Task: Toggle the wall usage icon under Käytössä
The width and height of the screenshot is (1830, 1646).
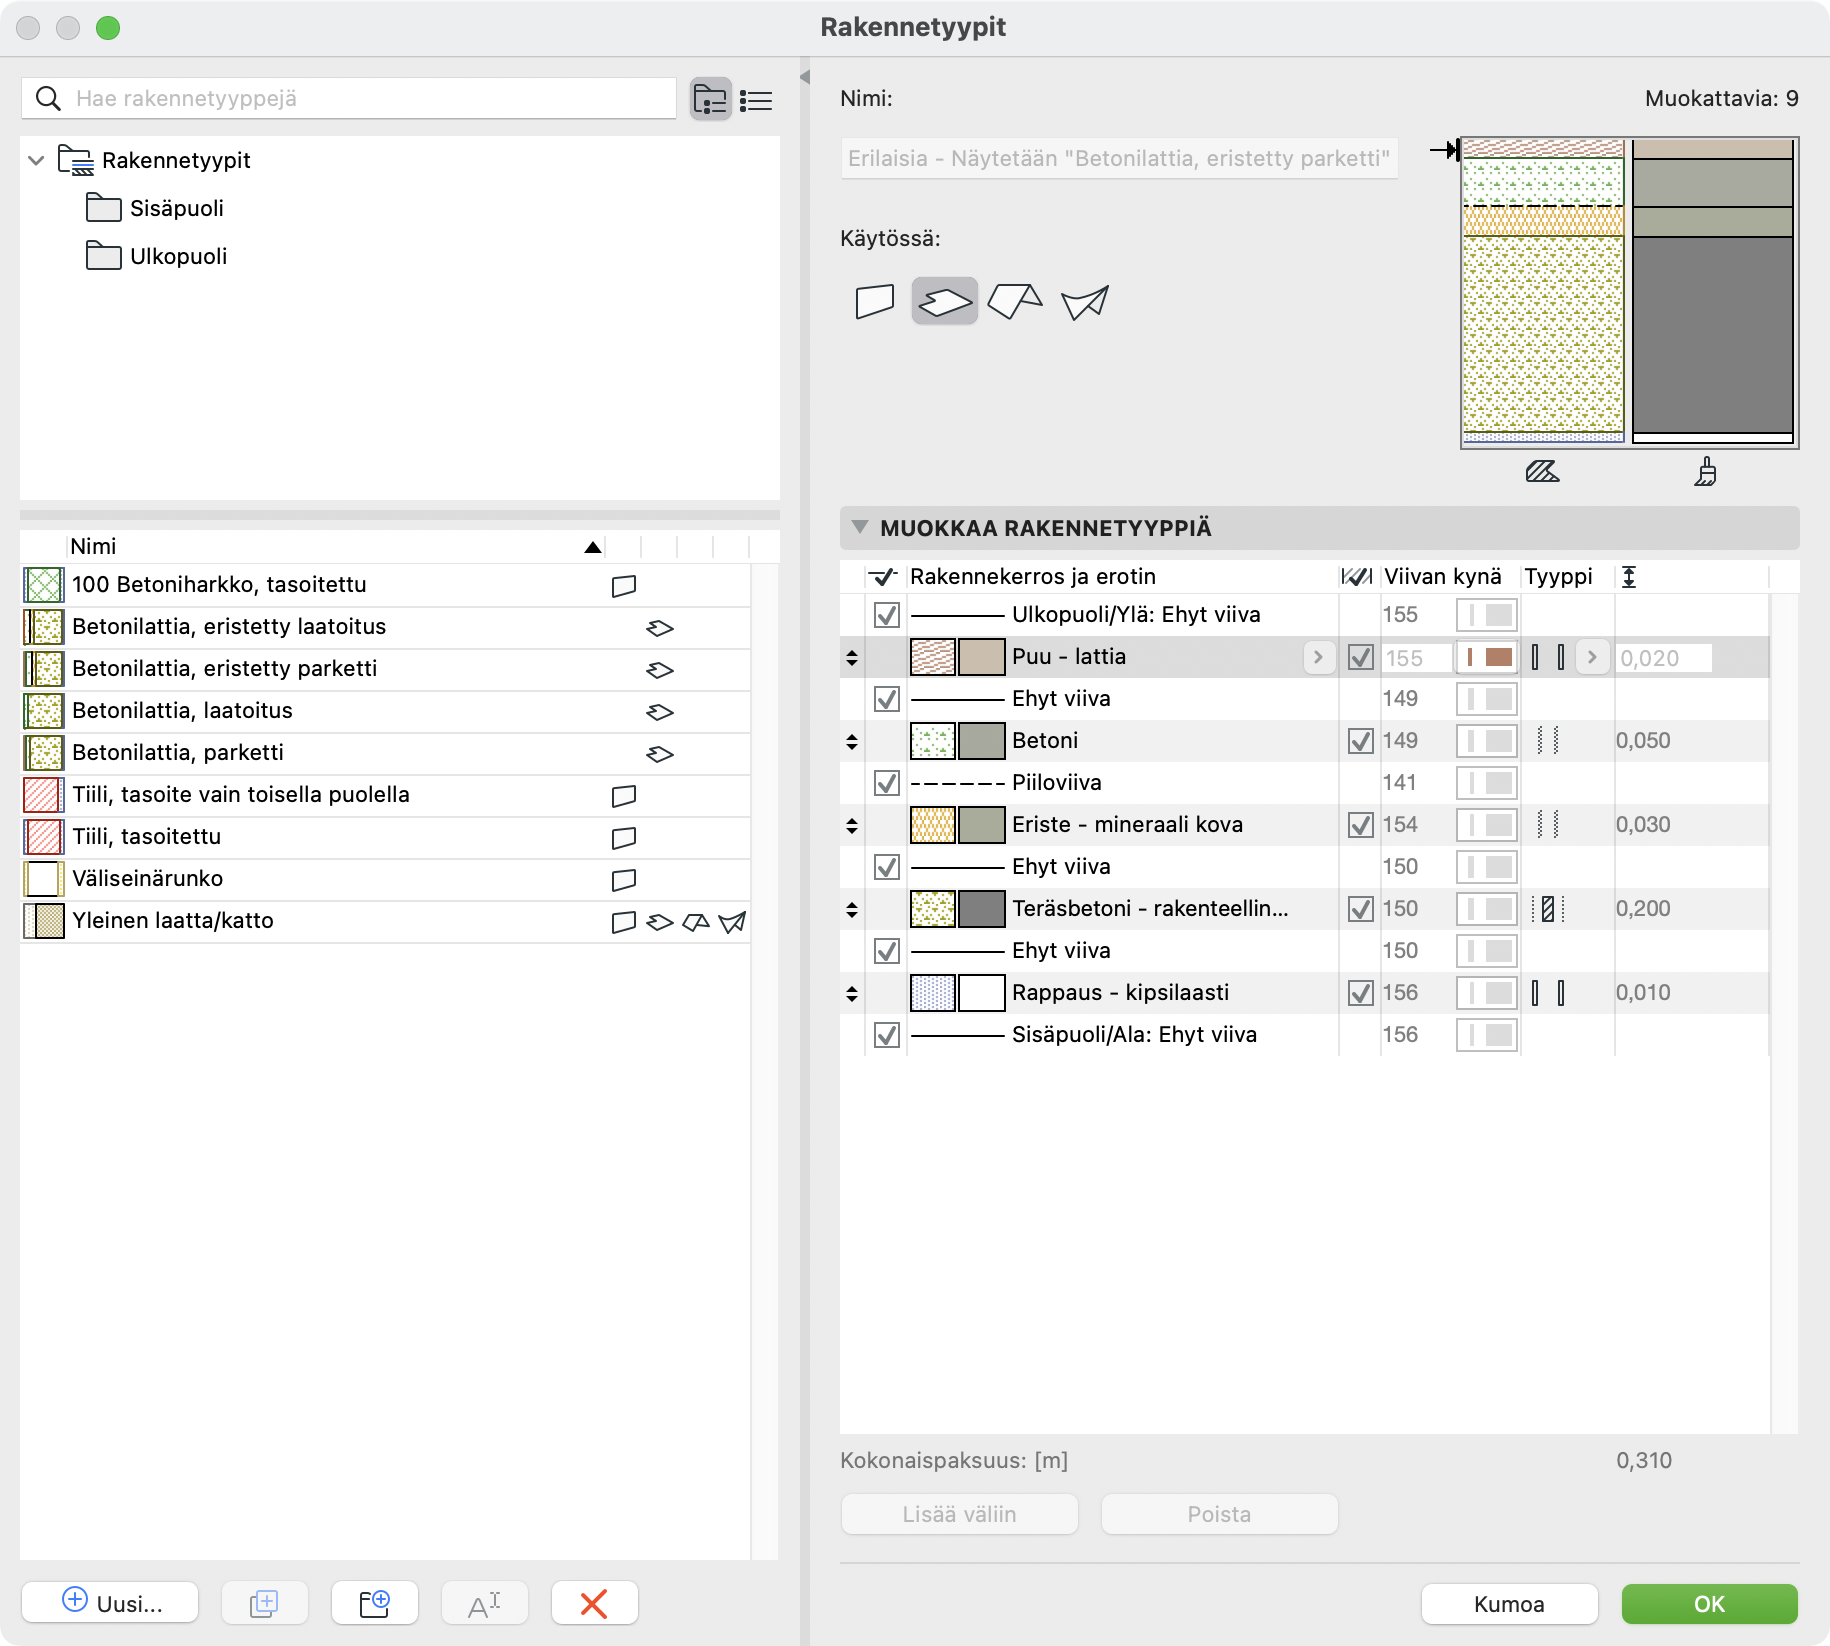Action: tap(875, 301)
